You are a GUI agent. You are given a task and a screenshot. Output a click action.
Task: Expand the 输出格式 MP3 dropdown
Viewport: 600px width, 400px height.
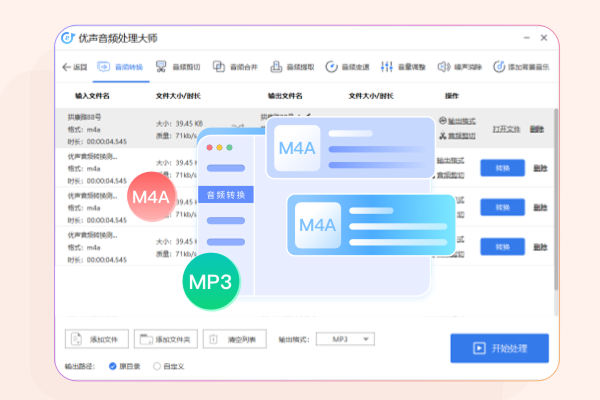(345, 339)
